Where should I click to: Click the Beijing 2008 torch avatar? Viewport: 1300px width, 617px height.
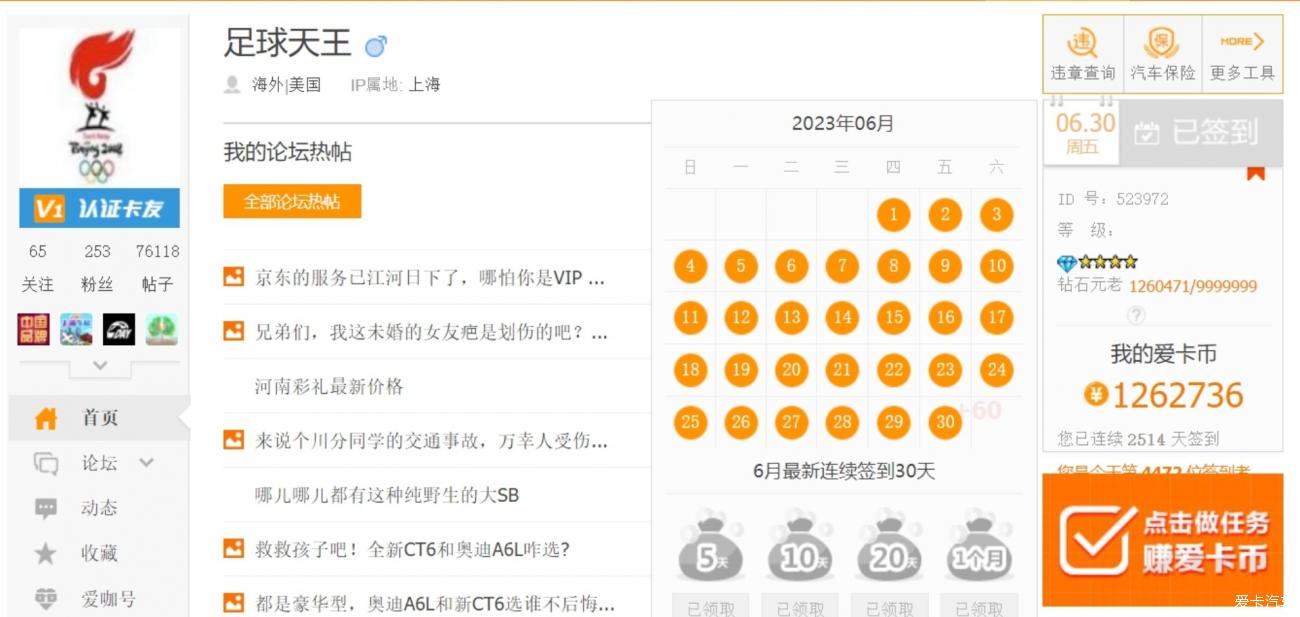100,105
